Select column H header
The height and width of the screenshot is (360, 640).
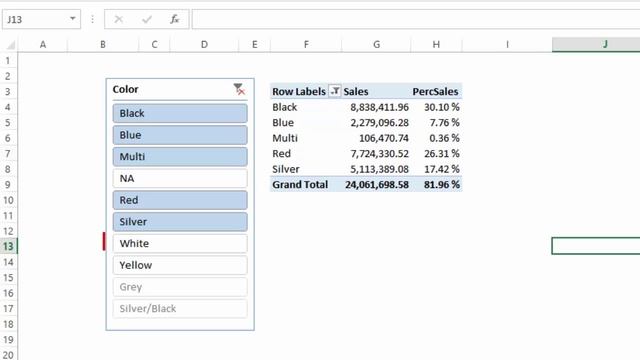coord(436,44)
